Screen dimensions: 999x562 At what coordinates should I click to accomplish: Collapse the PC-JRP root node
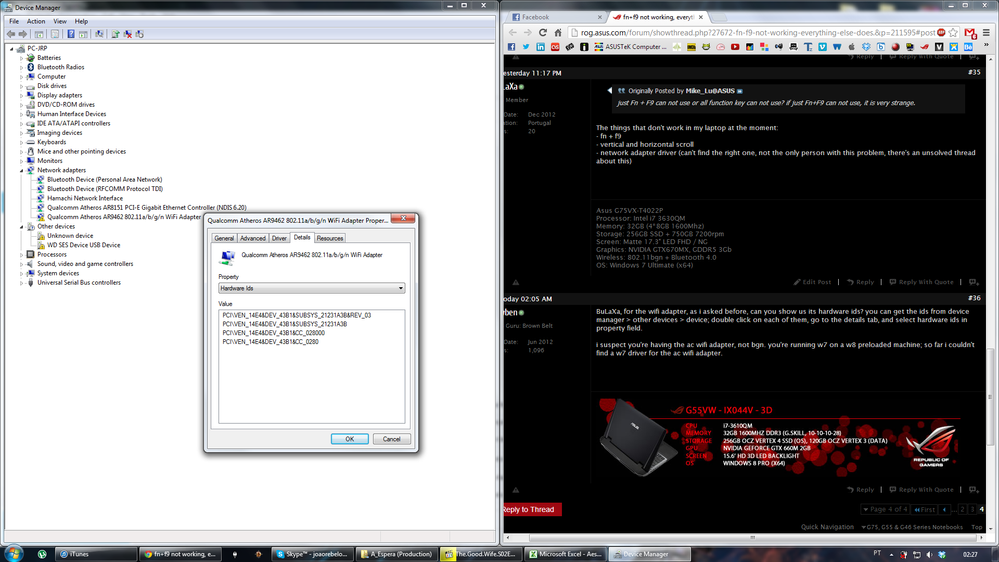(11, 48)
